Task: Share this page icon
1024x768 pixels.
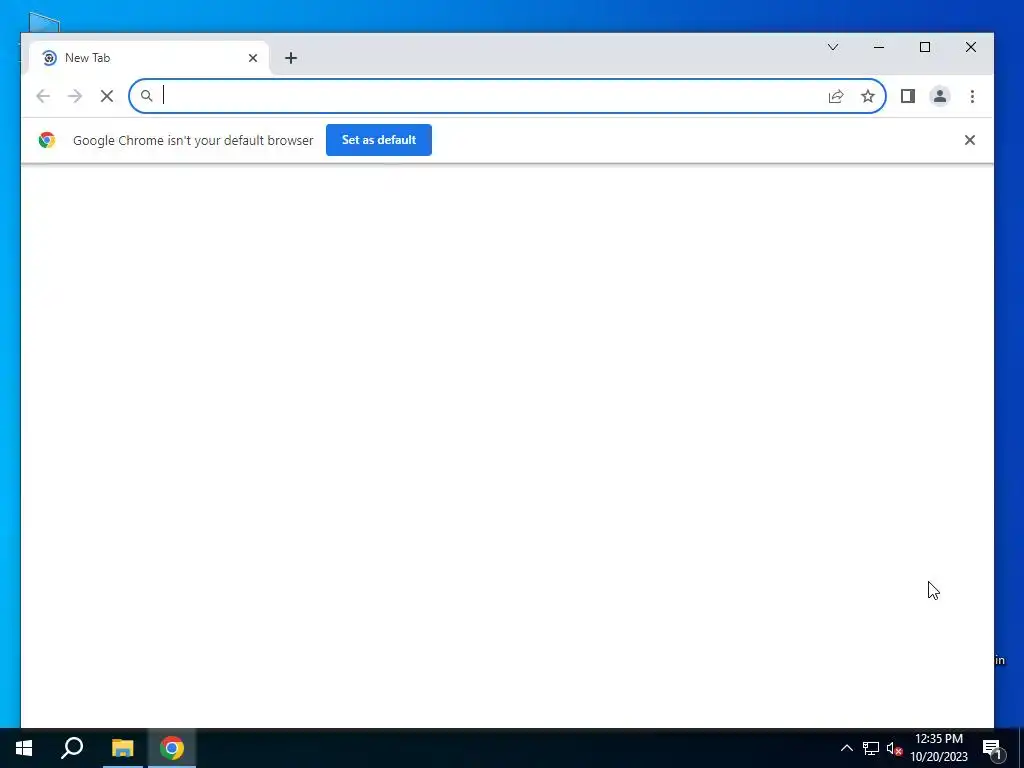Action: pos(836,97)
